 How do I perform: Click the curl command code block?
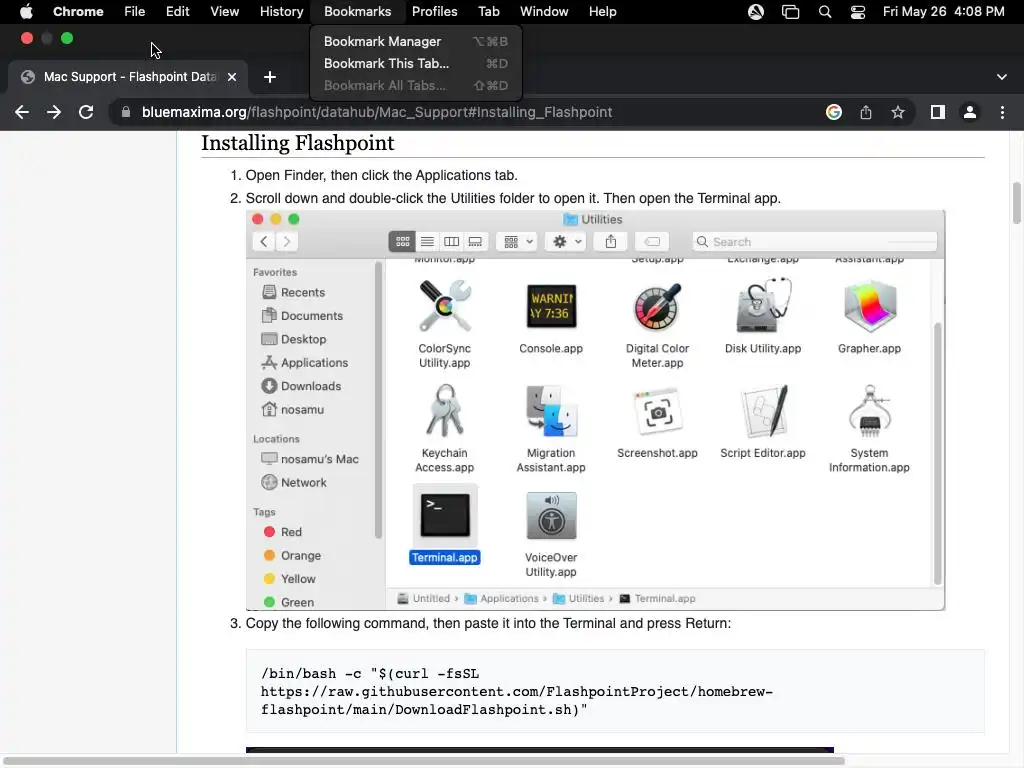click(x=615, y=692)
